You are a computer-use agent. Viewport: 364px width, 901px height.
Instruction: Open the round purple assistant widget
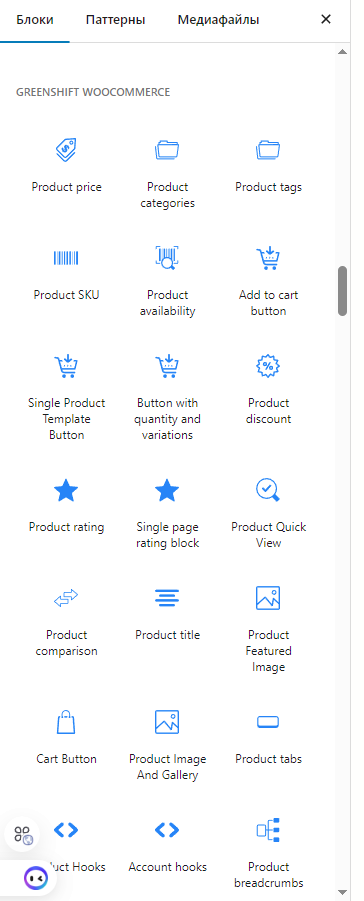pos(36,877)
